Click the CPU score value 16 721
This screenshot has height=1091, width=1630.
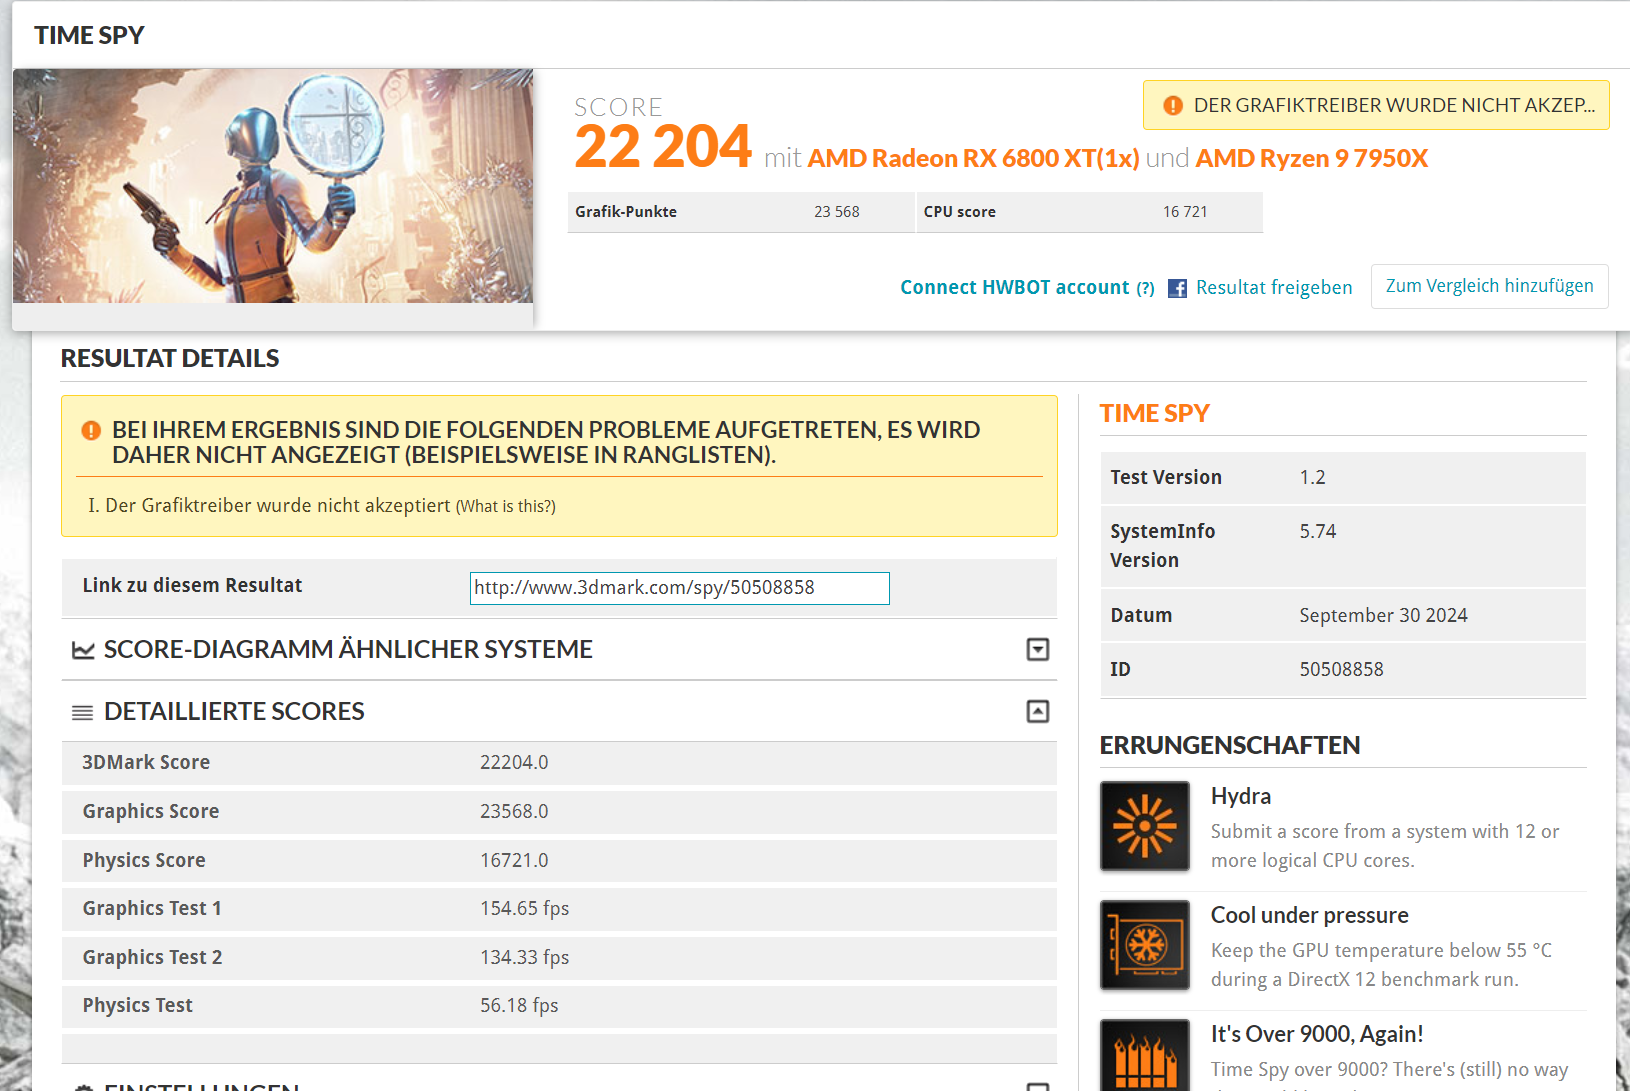coord(1185,212)
